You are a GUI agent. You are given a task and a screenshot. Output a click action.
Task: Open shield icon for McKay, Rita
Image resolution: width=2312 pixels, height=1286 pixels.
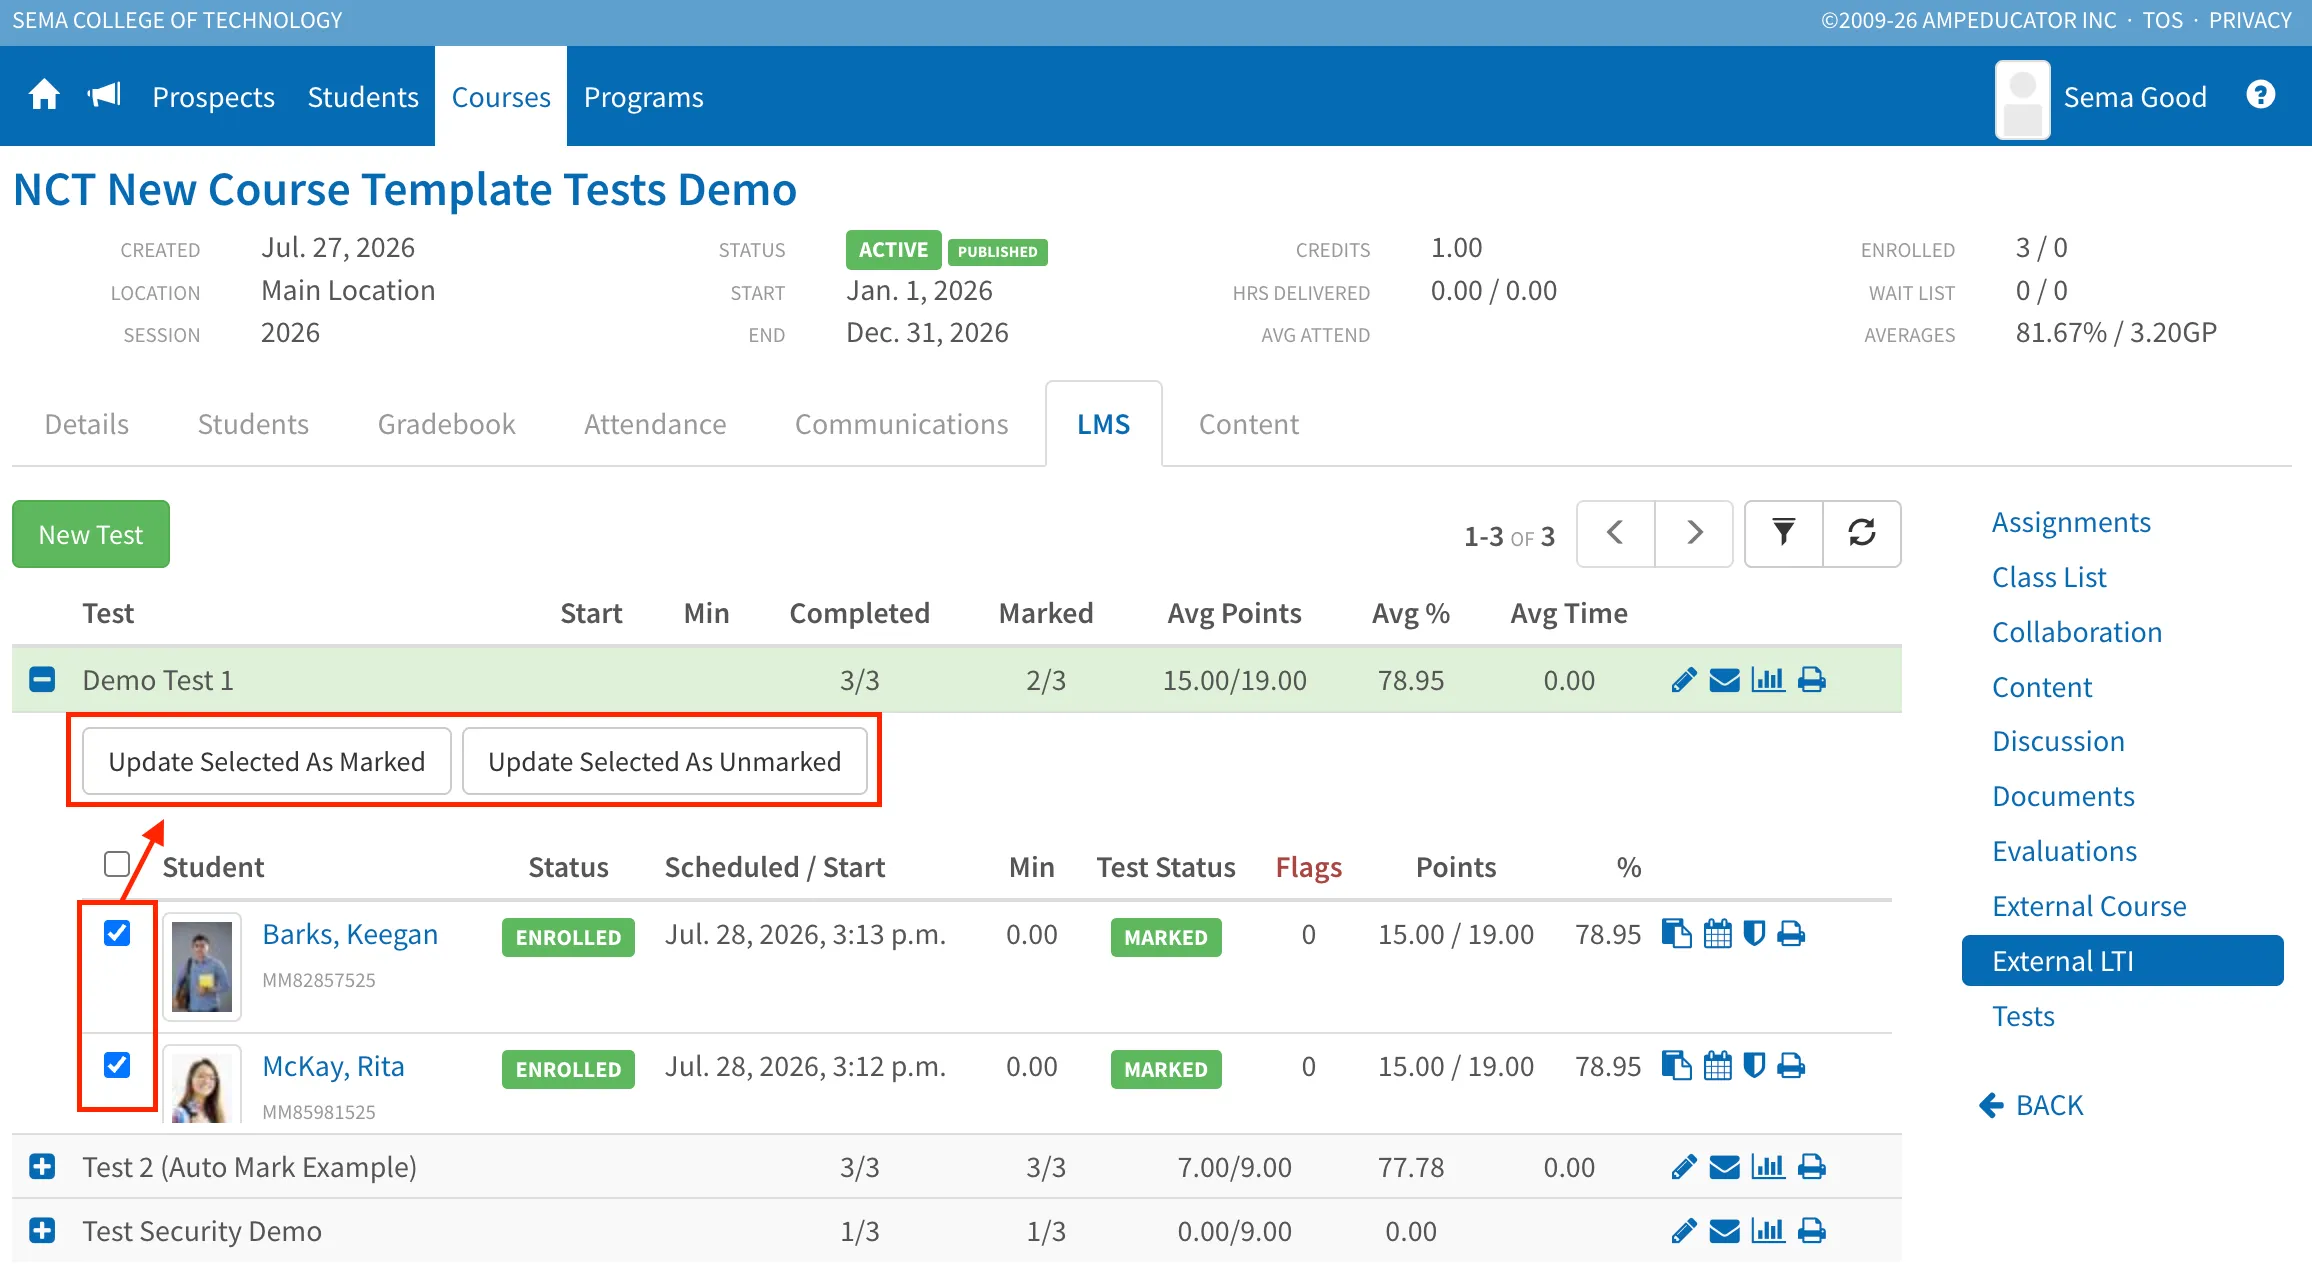(1754, 1065)
